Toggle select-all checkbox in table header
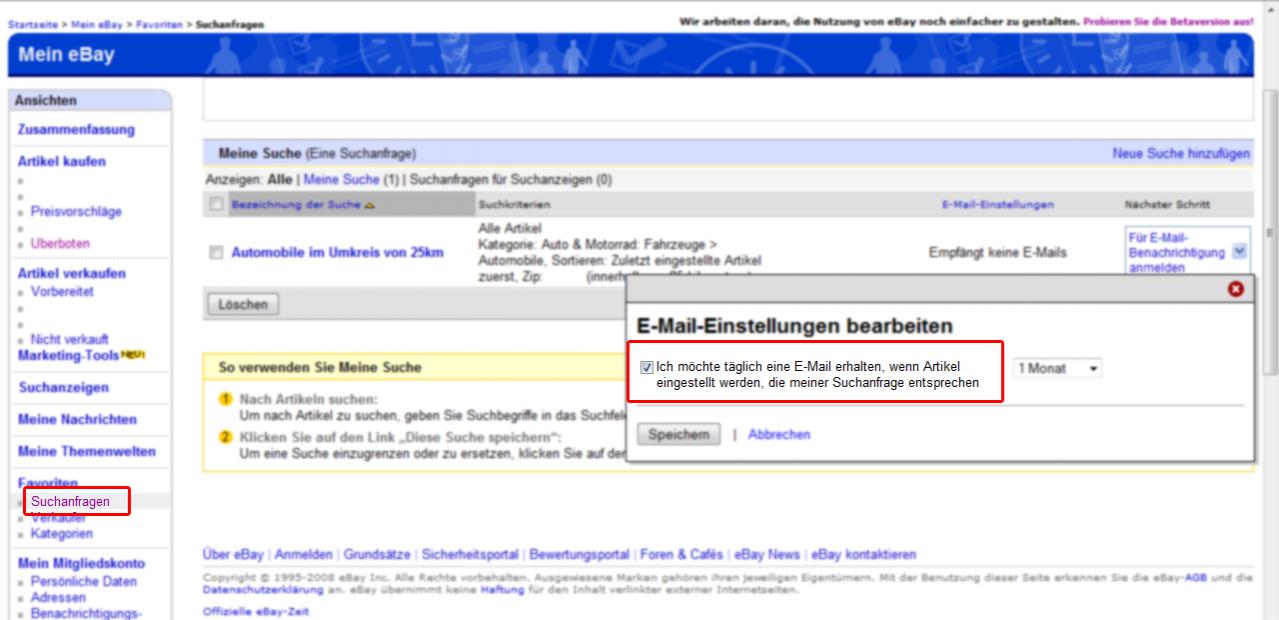1279x620 pixels. click(x=216, y=204)
